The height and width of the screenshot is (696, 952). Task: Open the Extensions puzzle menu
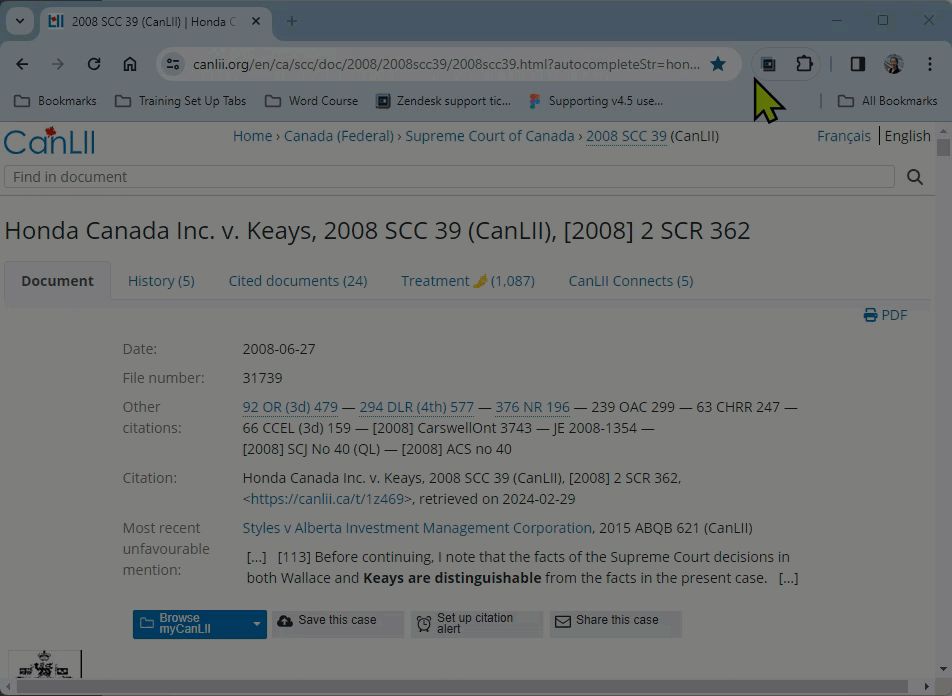(804, 64)
